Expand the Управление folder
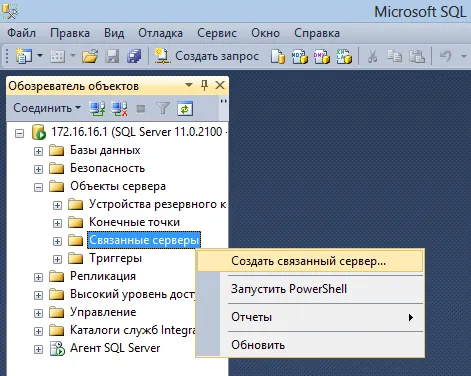 [x=38, y=313]
